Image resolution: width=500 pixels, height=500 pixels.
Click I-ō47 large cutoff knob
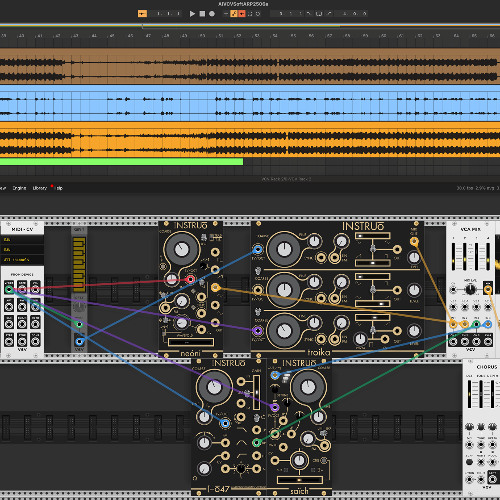pos(214,387)
